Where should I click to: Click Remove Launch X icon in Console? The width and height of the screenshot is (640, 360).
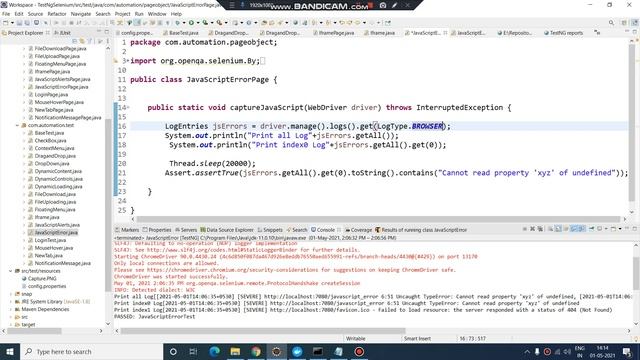[532, 229]
